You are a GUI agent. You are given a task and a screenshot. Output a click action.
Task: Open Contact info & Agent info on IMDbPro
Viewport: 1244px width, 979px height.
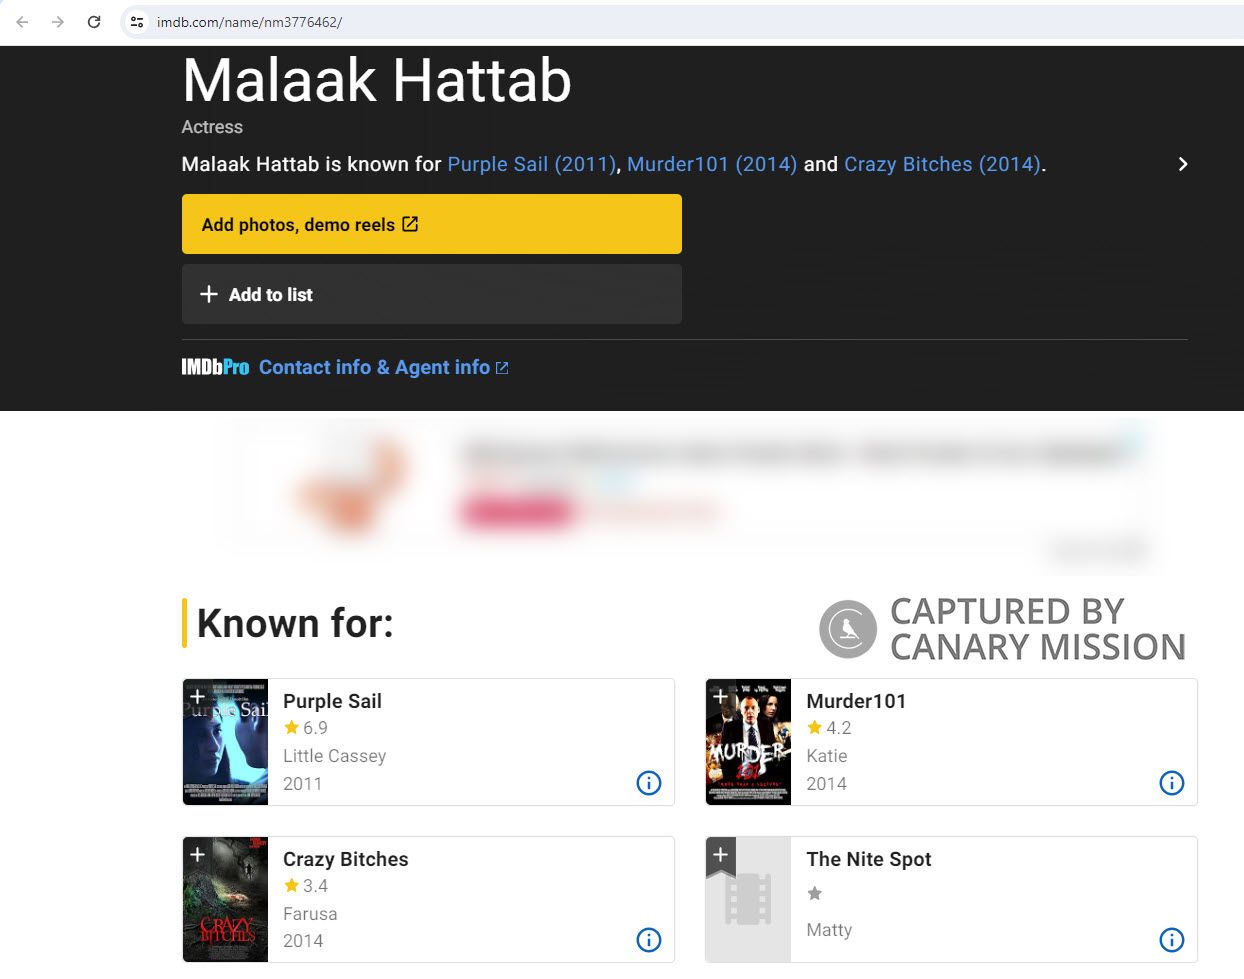point(374,367)
